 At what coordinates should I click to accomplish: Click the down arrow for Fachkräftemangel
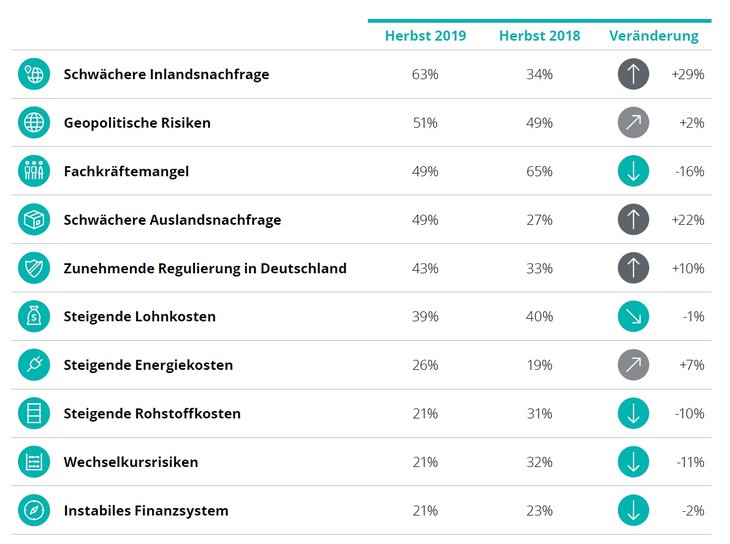633,171
